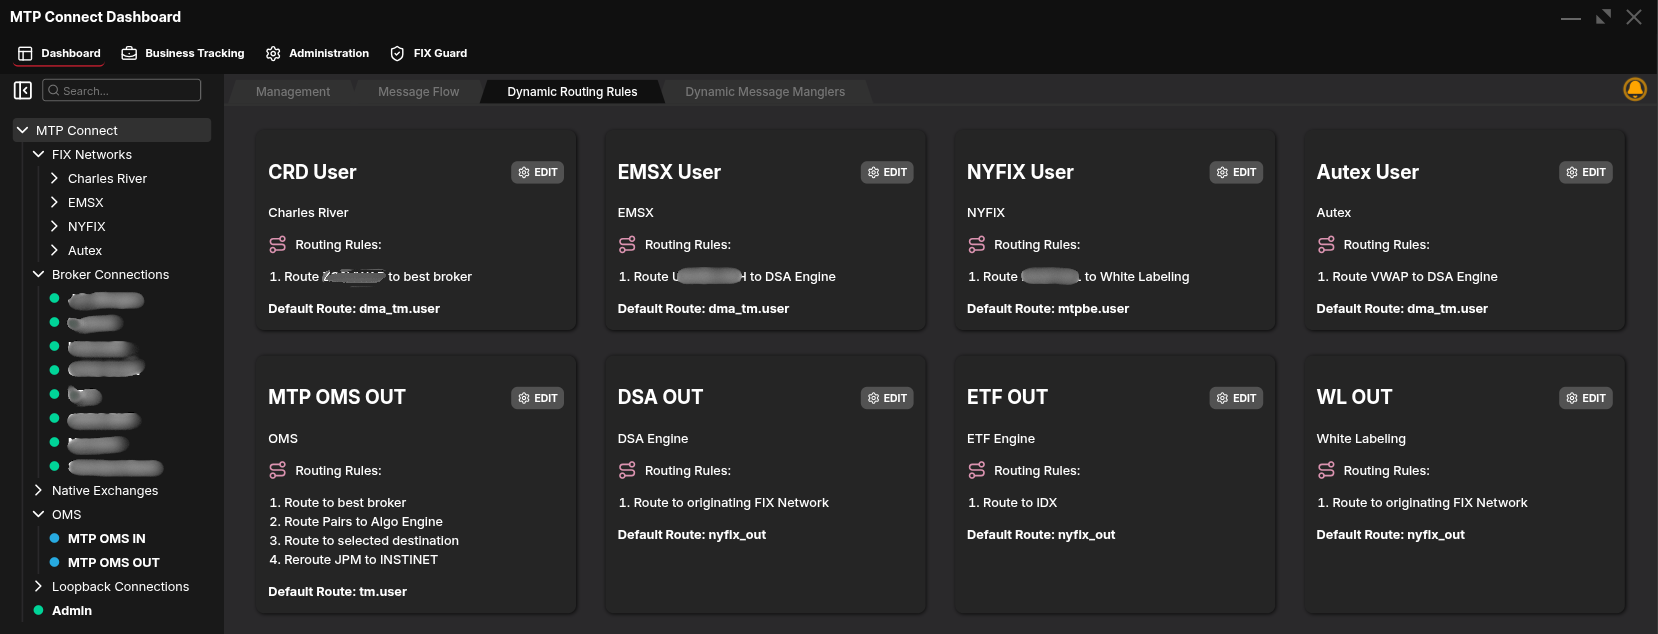The image size is (1658, 634).
Task: Edit the DSA OUT routing rules
Action: pos(887,398)
